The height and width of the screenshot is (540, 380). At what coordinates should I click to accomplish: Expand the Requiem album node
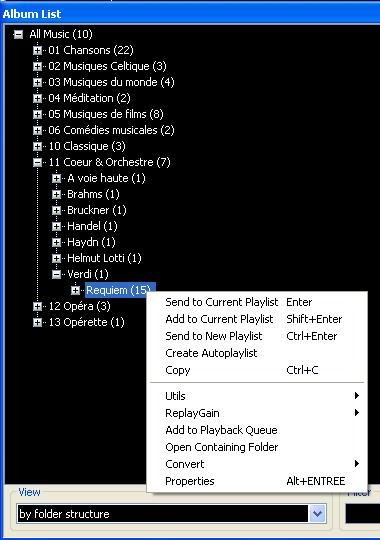coord(76,291)
